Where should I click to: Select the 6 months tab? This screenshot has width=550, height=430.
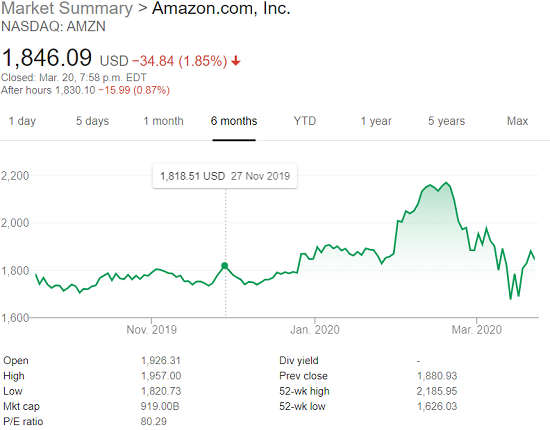[x=234, y=121]
